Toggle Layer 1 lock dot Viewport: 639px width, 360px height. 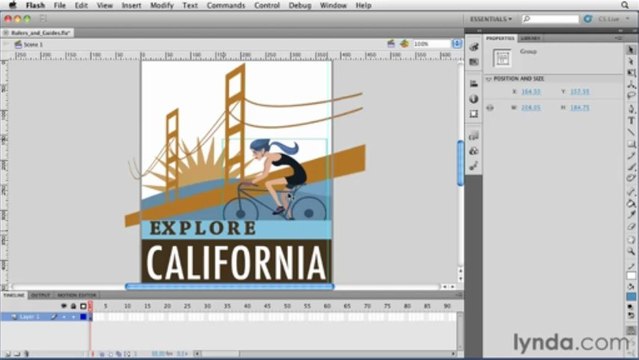[74, 317]
